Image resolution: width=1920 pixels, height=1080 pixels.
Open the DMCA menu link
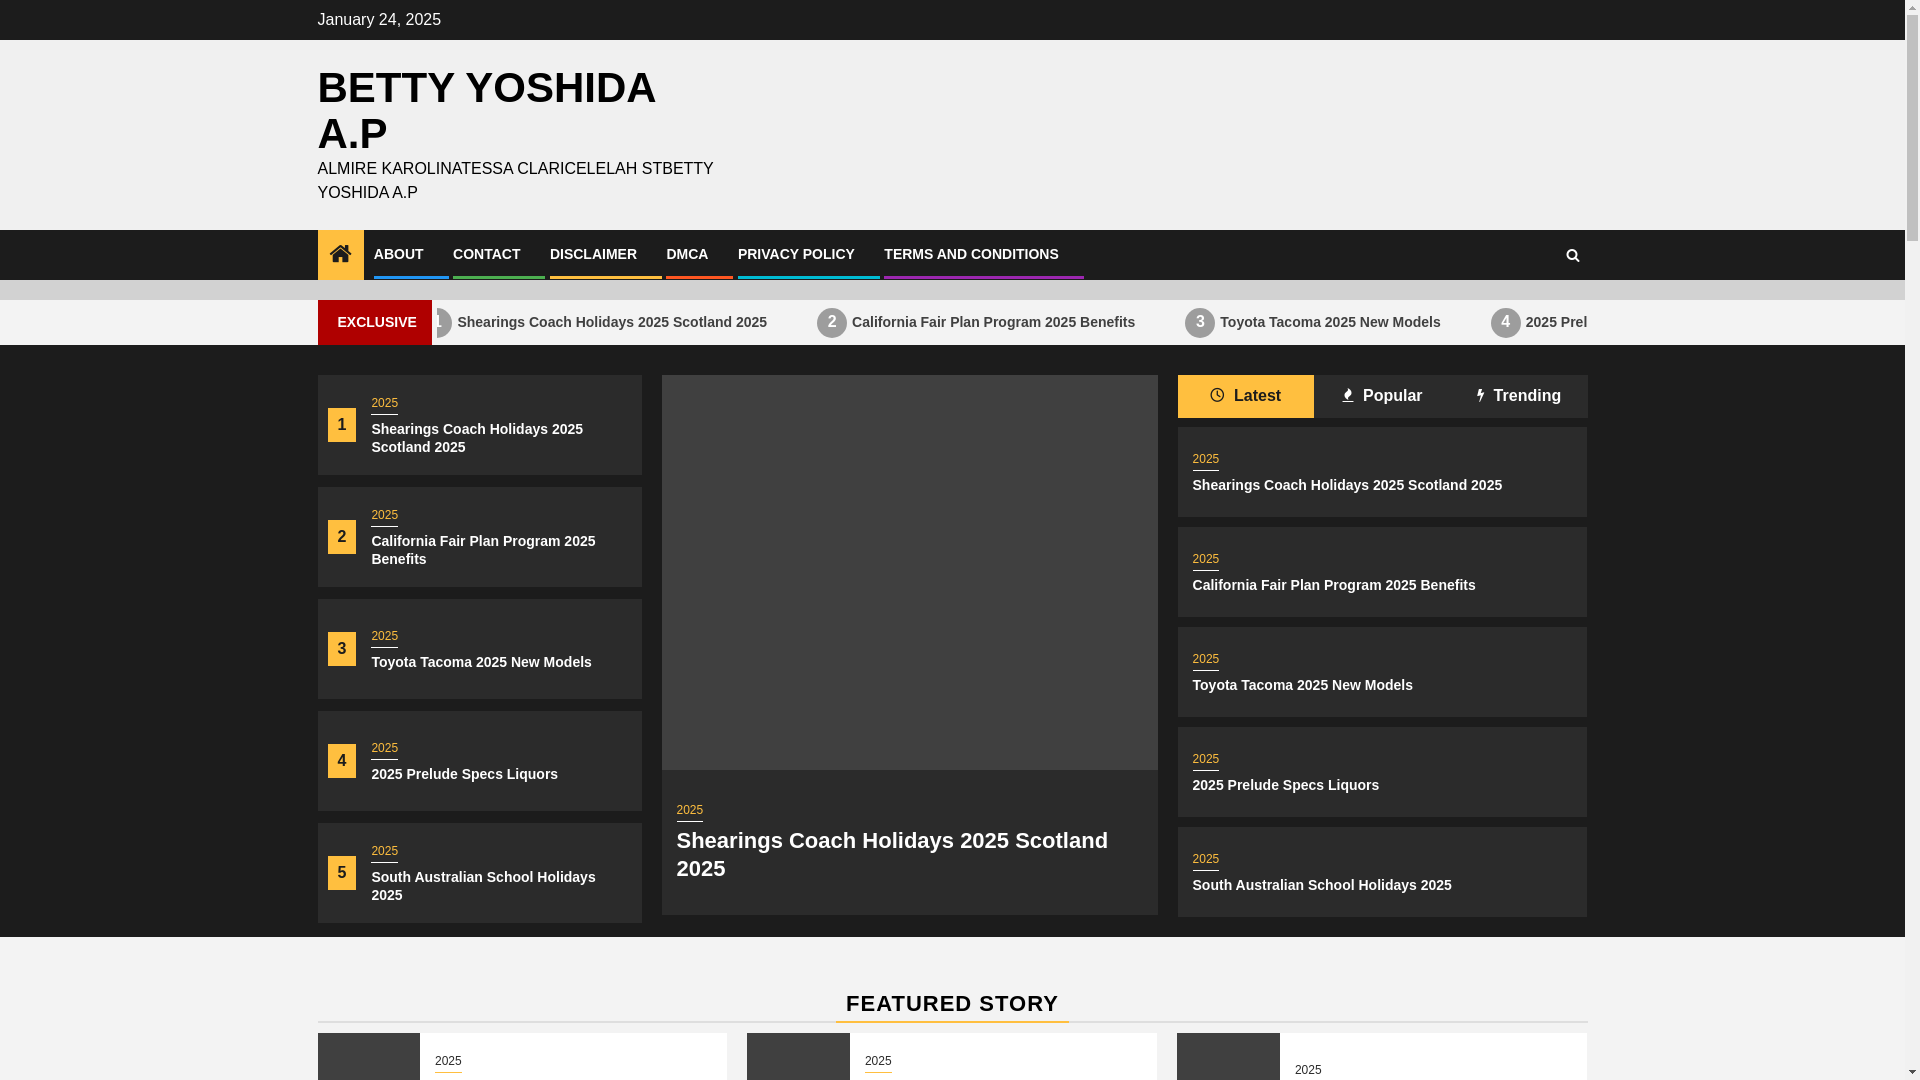(687, 254)
